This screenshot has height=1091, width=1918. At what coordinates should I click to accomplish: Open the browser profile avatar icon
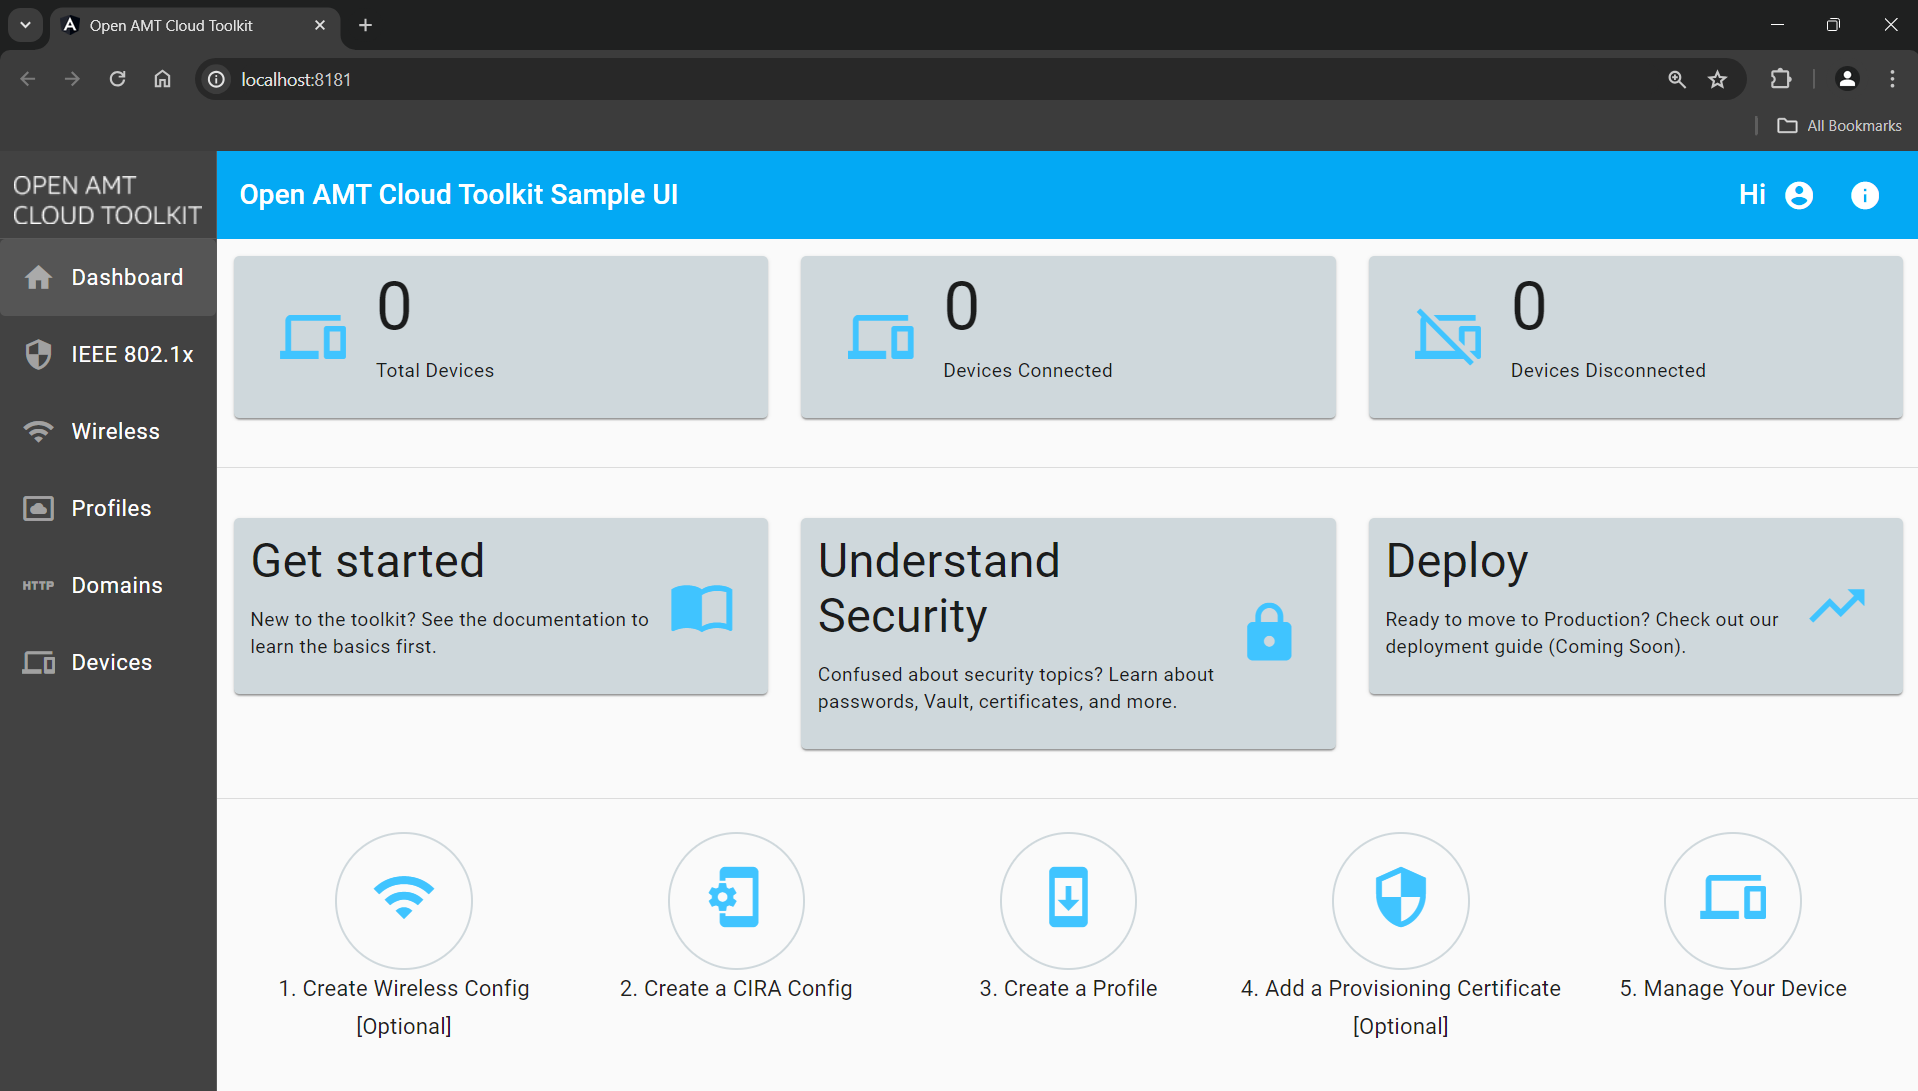pos(1847,79)
